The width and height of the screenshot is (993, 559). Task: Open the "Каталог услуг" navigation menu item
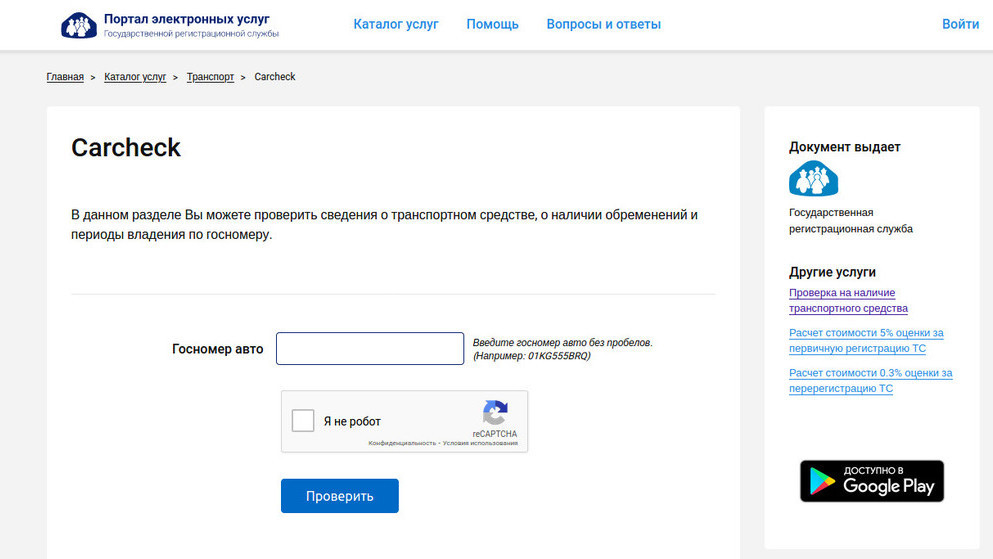(396, 24)
